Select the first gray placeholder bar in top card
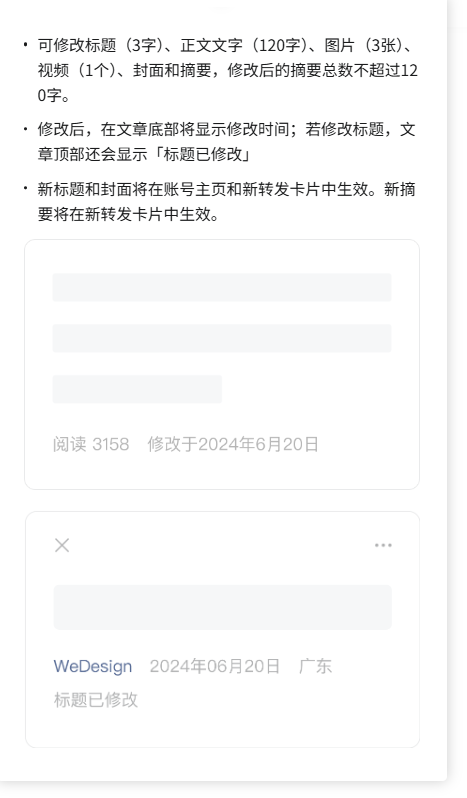 tap(222, 288)
